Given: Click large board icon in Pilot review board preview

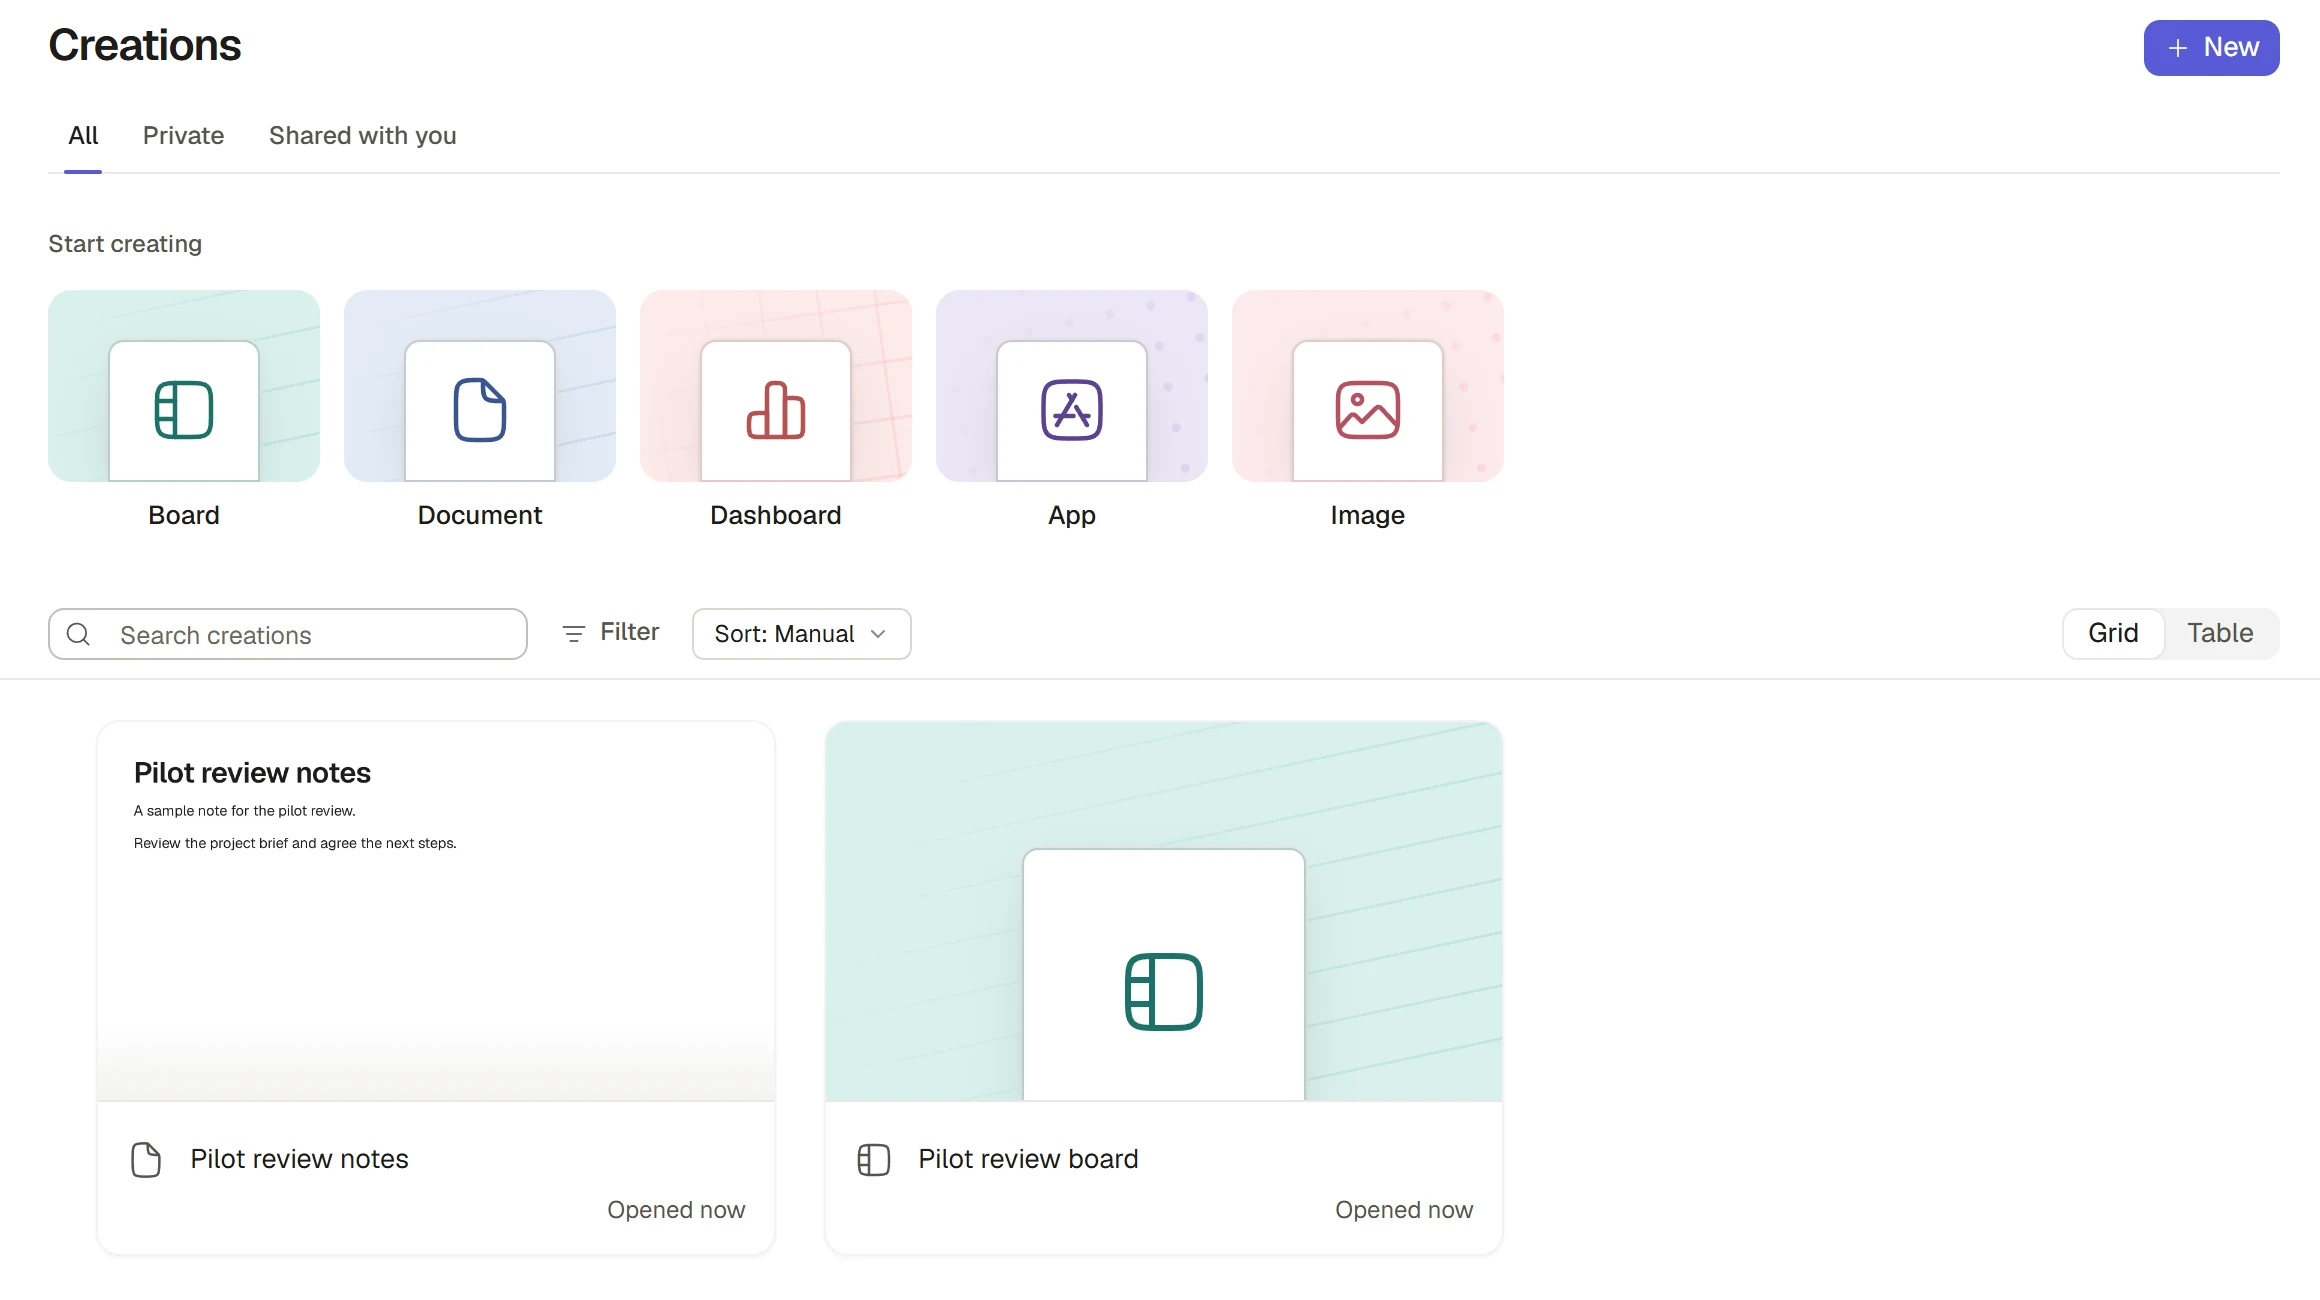Looking at the screenshot, I should (x=1164, y=992).
